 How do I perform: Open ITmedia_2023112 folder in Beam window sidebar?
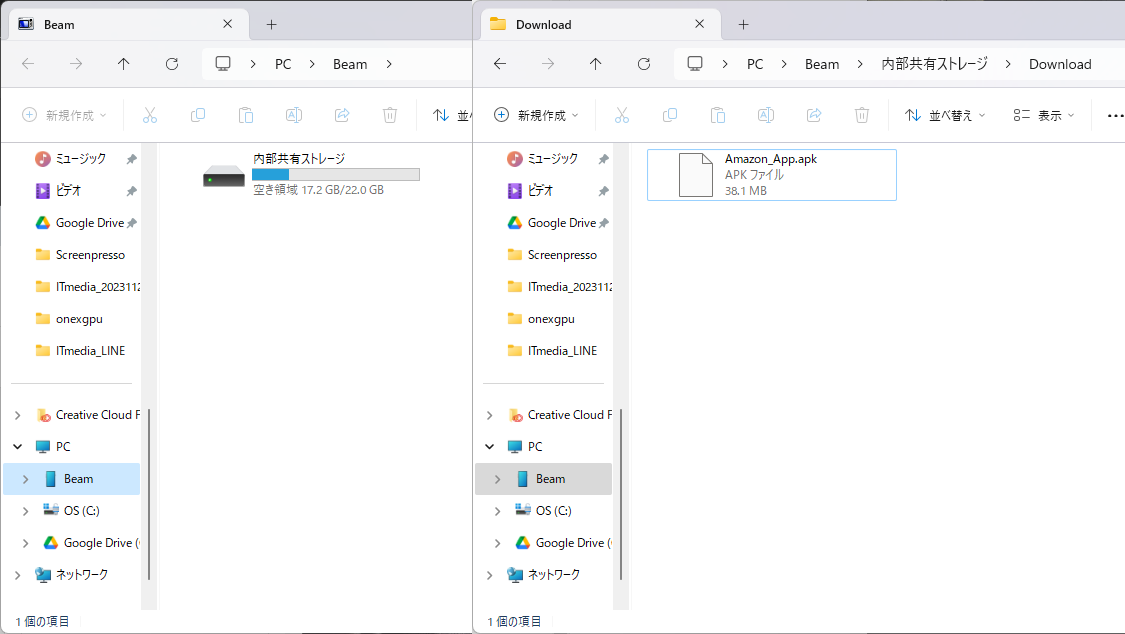click(x=90, y=287)
